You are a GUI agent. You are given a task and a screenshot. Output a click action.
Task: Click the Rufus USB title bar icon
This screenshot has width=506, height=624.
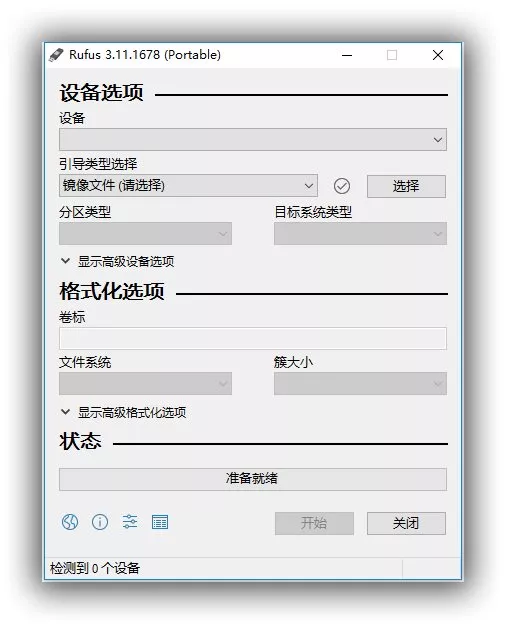point(56,55)
